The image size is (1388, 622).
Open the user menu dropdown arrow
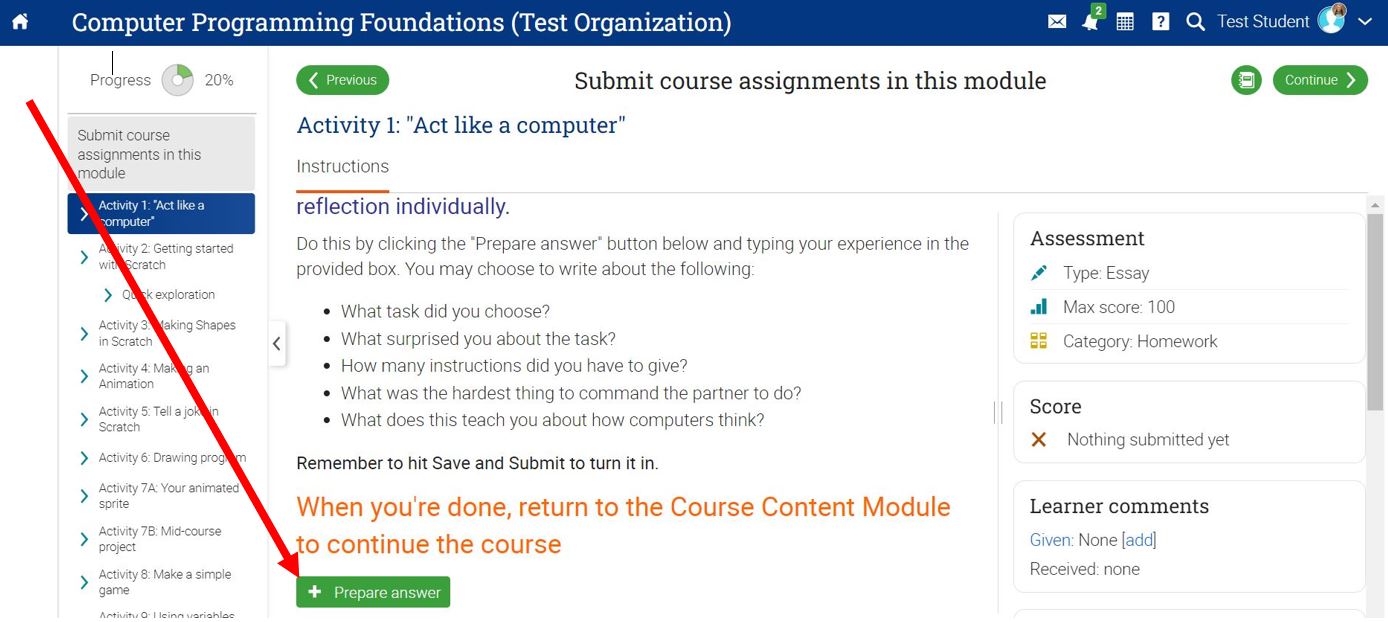pos(1365,22)
